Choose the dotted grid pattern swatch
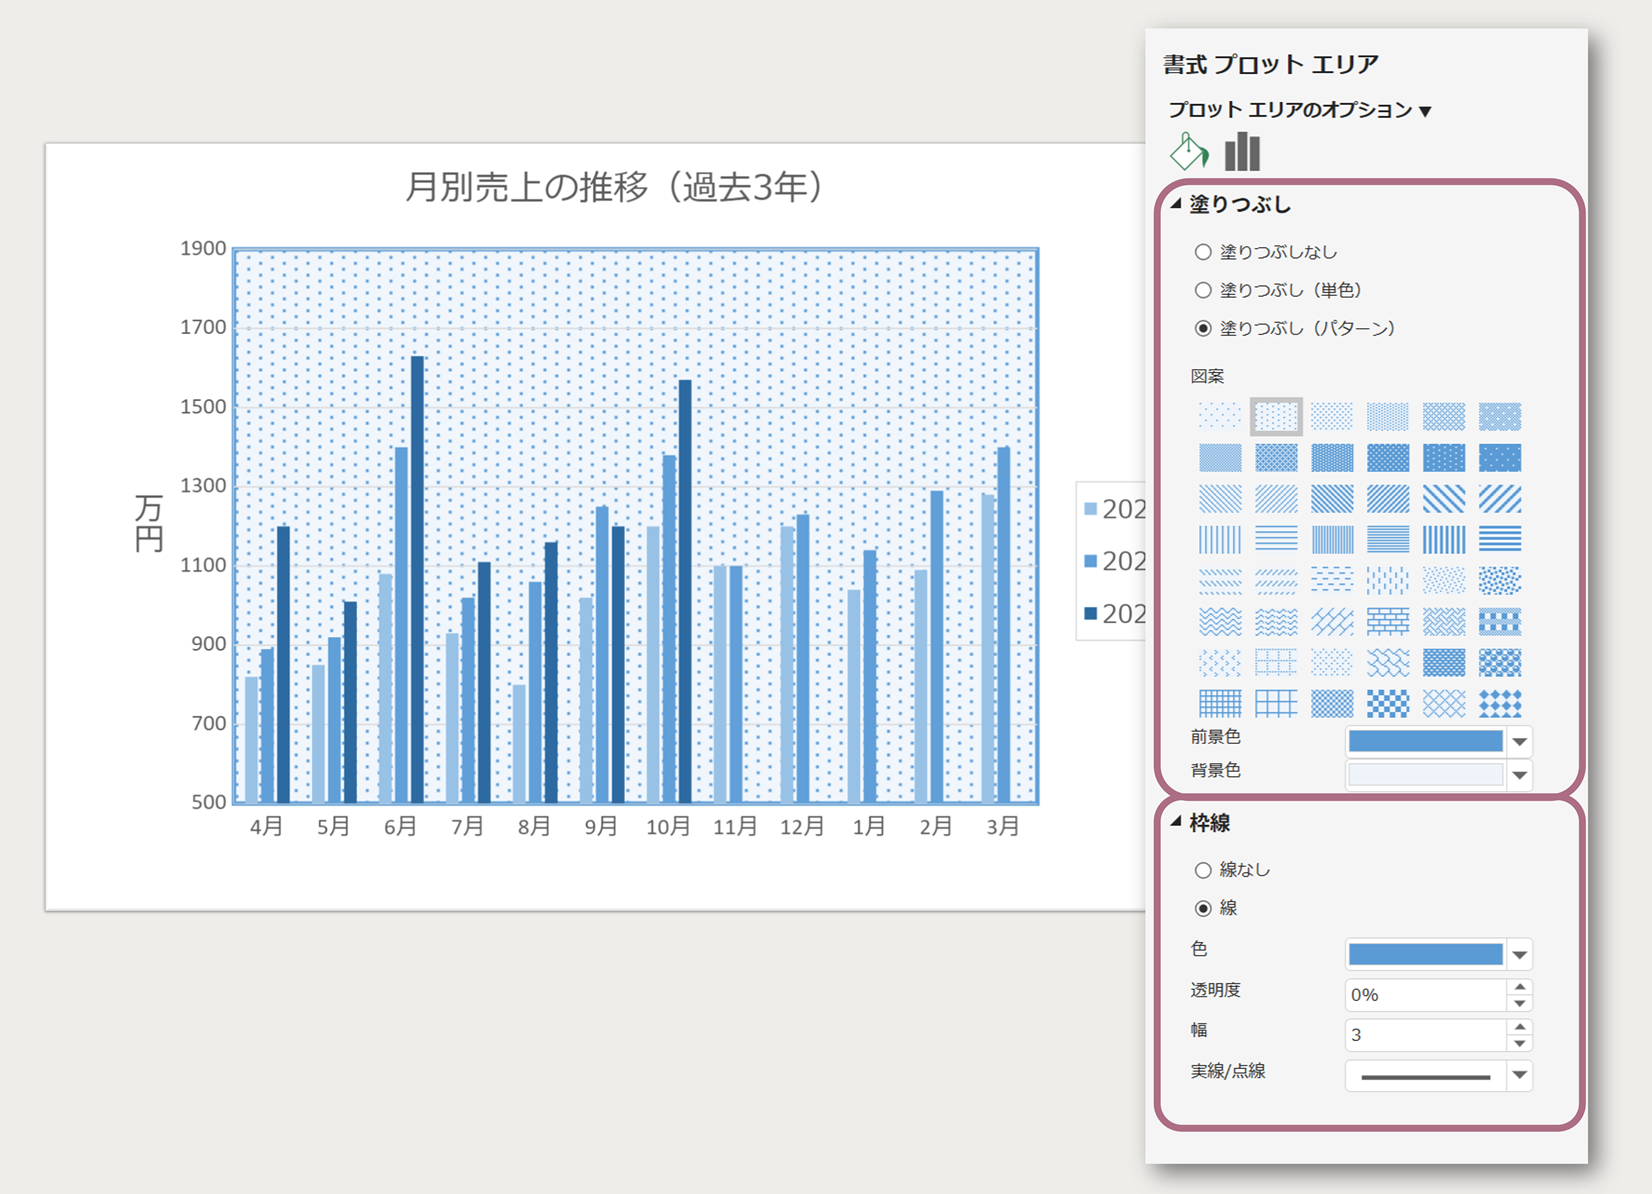Viewport: 1652px width, 1194px height. coord(1276,662)
